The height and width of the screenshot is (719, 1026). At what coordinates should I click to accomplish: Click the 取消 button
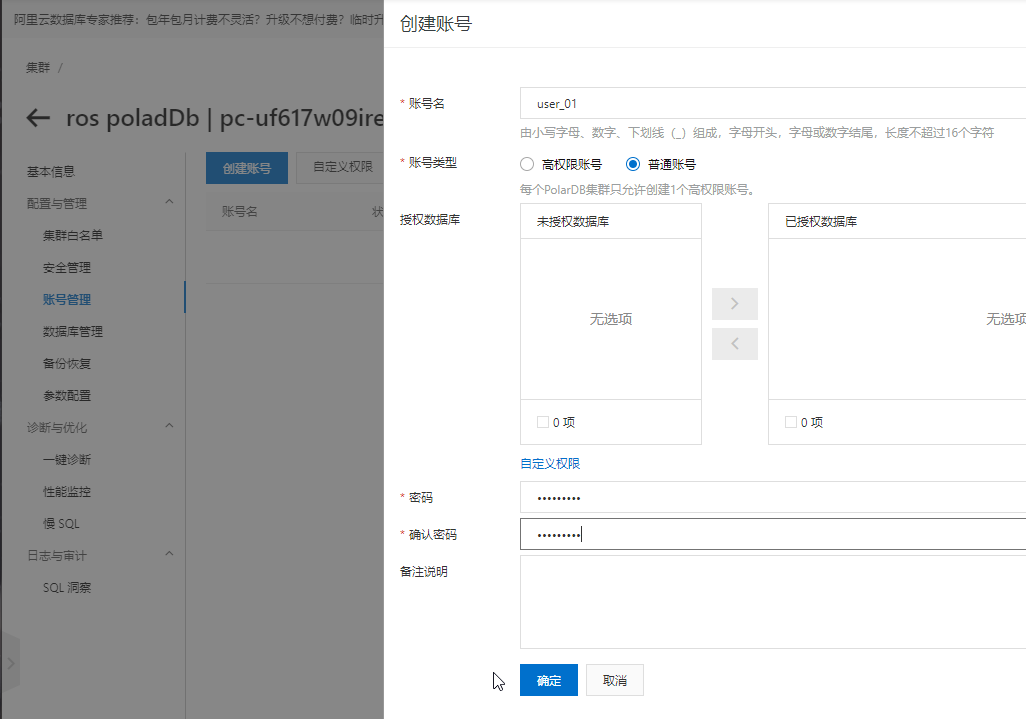click(614, 680)
